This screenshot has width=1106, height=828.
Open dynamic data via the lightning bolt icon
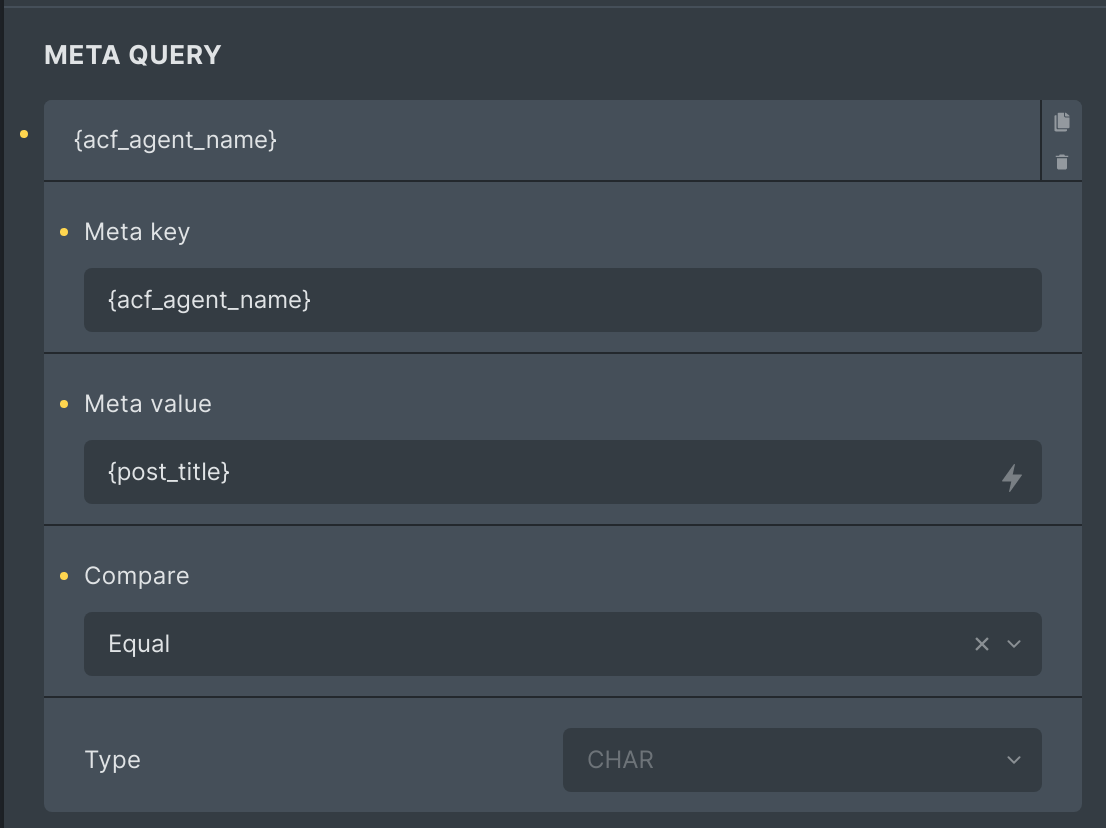click(1011, 477)
